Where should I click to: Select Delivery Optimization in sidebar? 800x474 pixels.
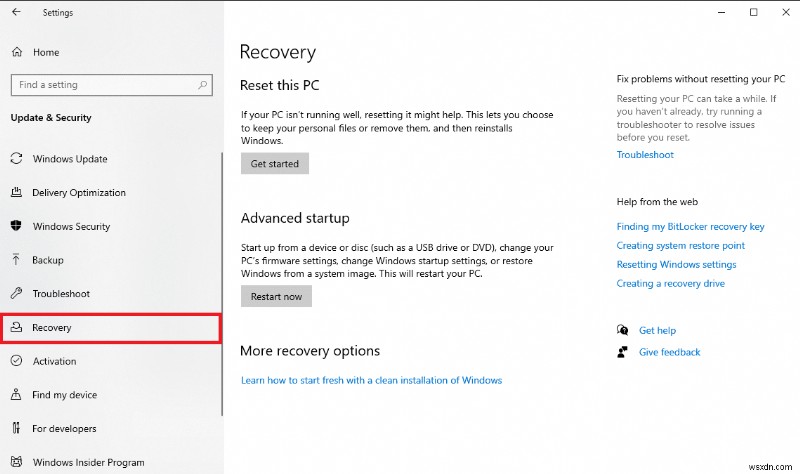79,192
